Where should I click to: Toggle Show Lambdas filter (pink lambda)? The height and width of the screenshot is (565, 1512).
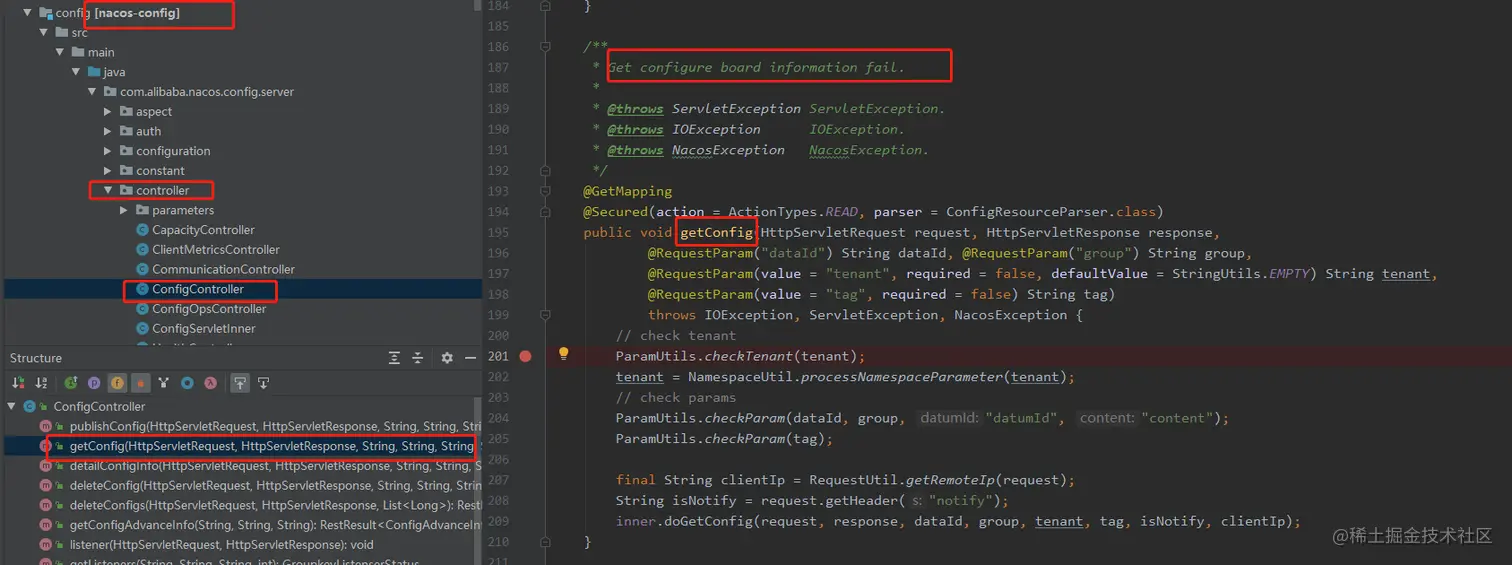pos(211,383)
